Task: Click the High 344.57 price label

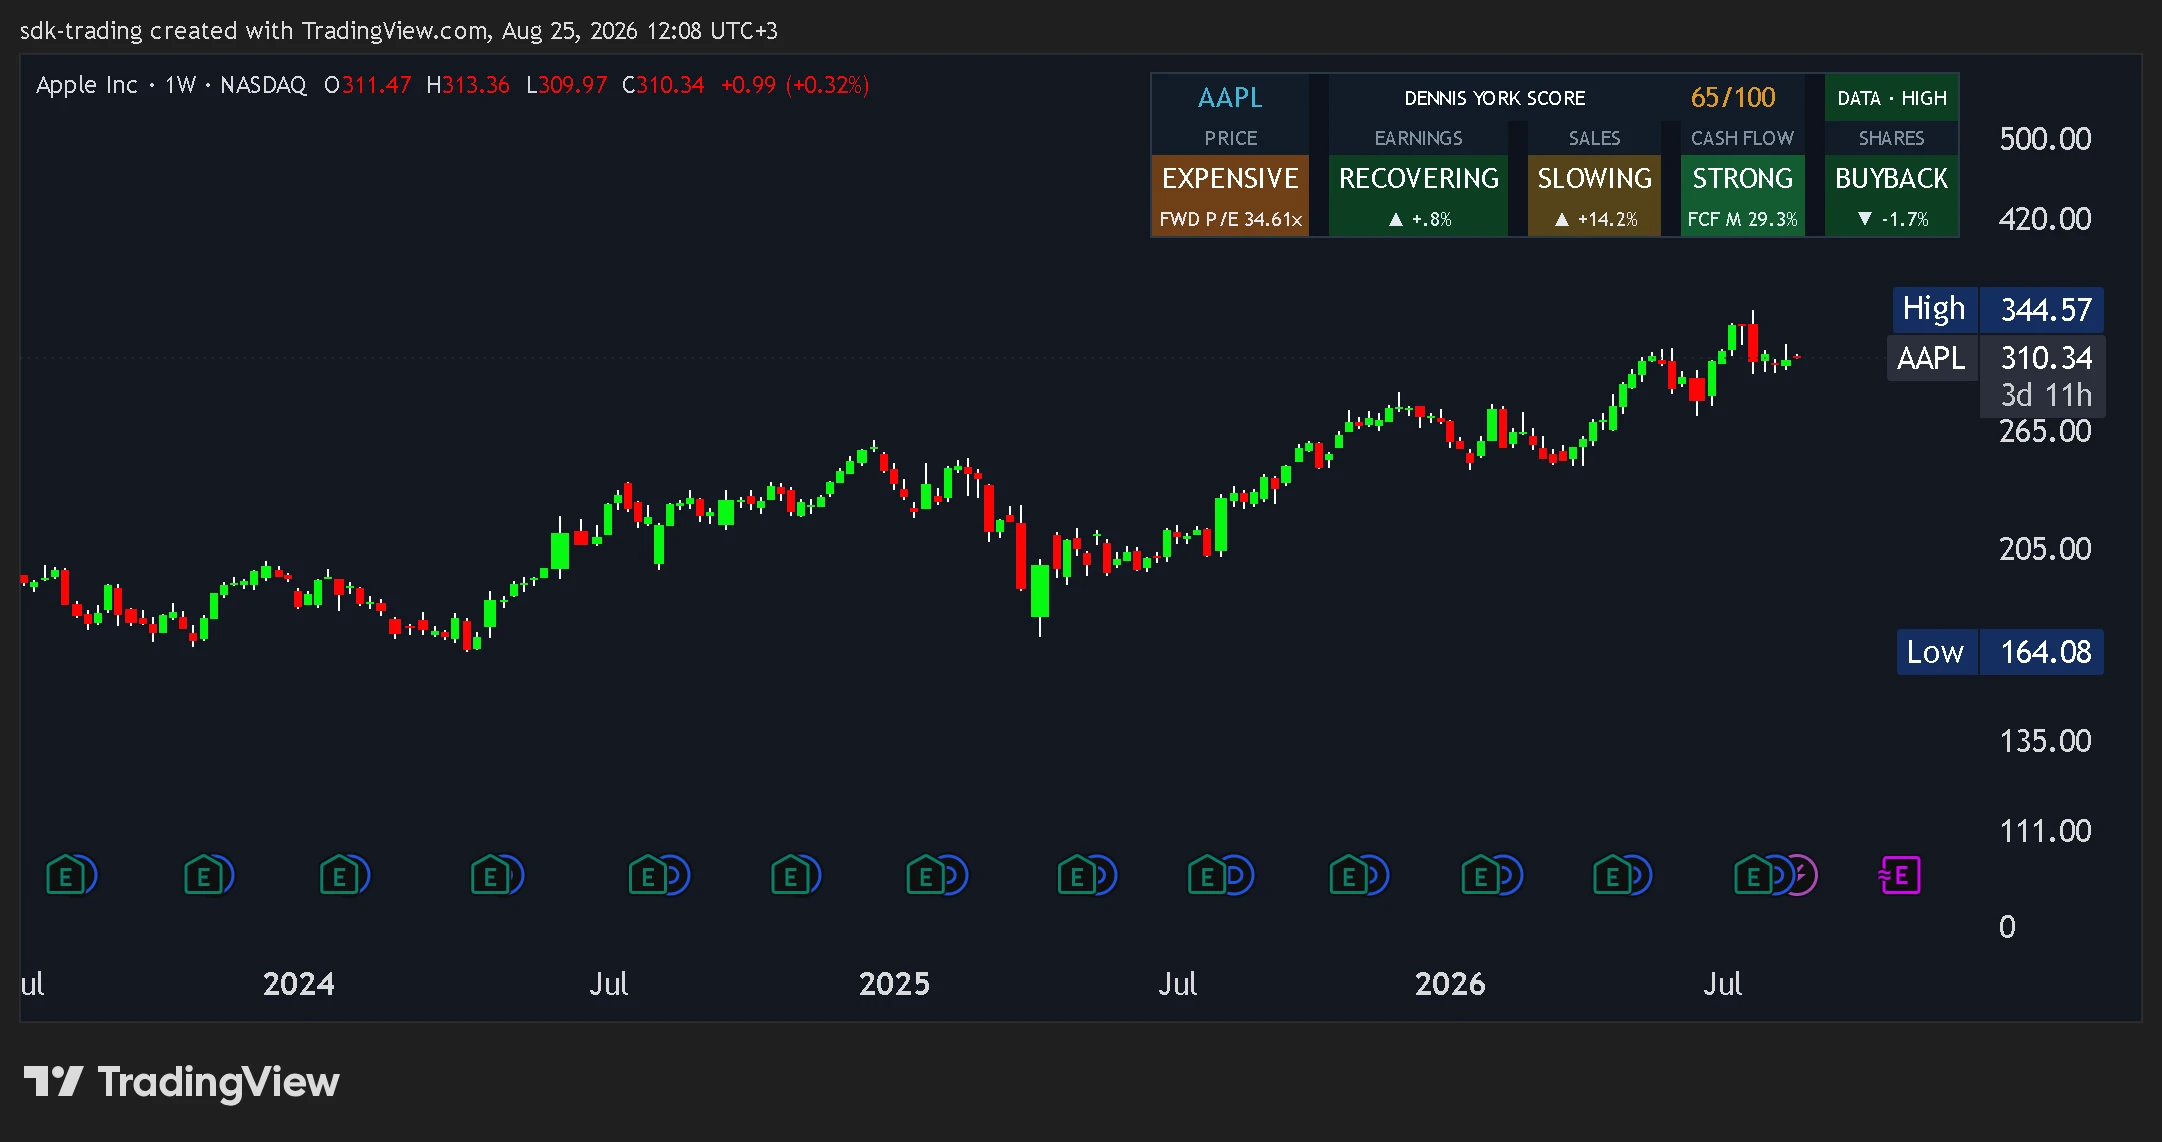Action: [1998, 309]
